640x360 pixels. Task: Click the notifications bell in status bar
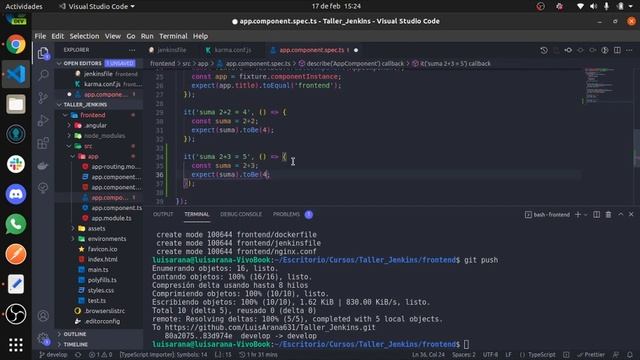pos(630,355)
